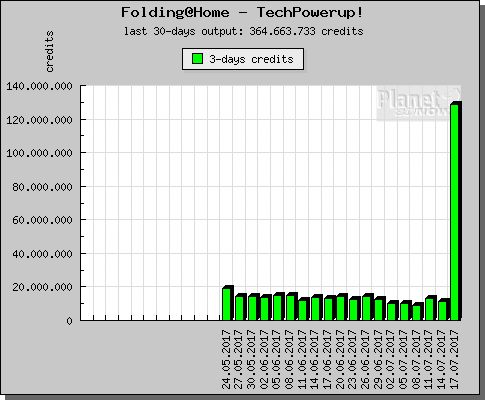The width and height of the screenshot is (485, 400).
Task: Click the last 30-days output subtitle
Action: point(243,31)
